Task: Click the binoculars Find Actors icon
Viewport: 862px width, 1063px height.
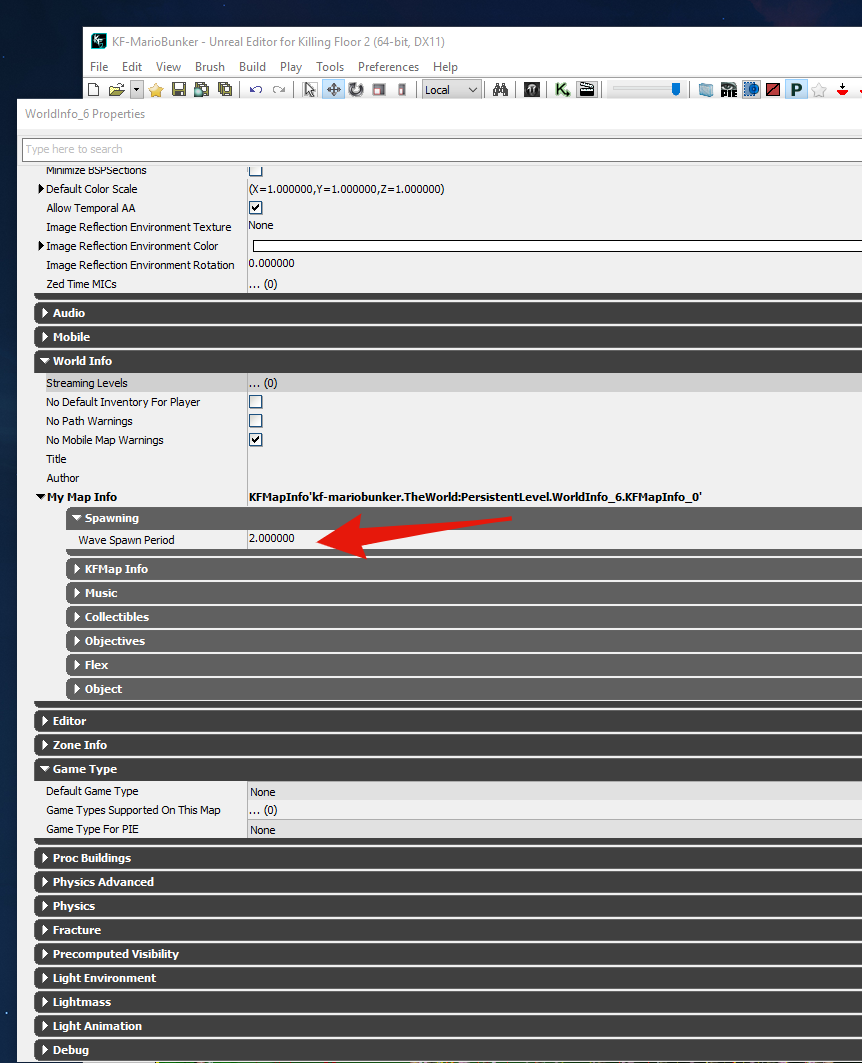Action: pyautogui.click(x=501, y=89)
